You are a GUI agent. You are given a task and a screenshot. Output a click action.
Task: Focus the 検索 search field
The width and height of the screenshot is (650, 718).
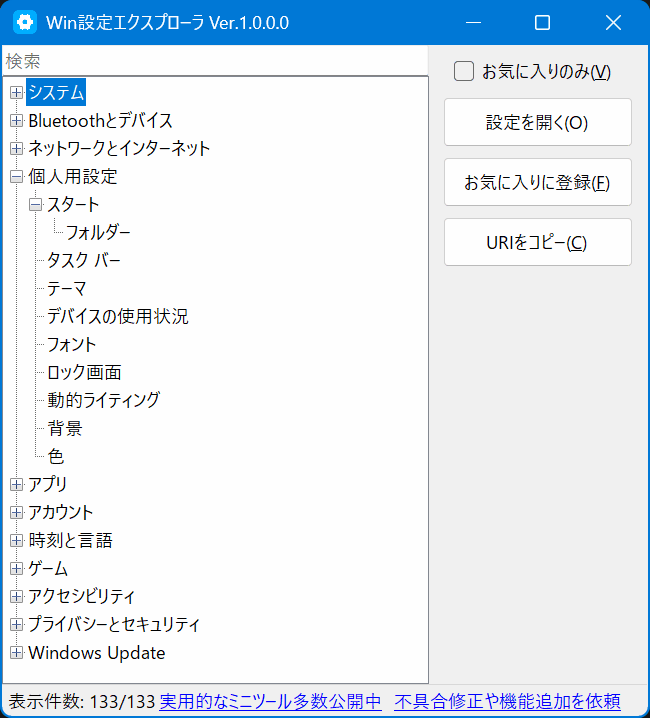point(215,60)
